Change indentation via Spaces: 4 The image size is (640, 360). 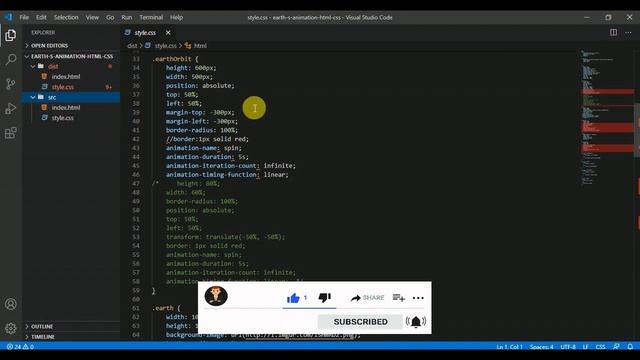point(542,347)
